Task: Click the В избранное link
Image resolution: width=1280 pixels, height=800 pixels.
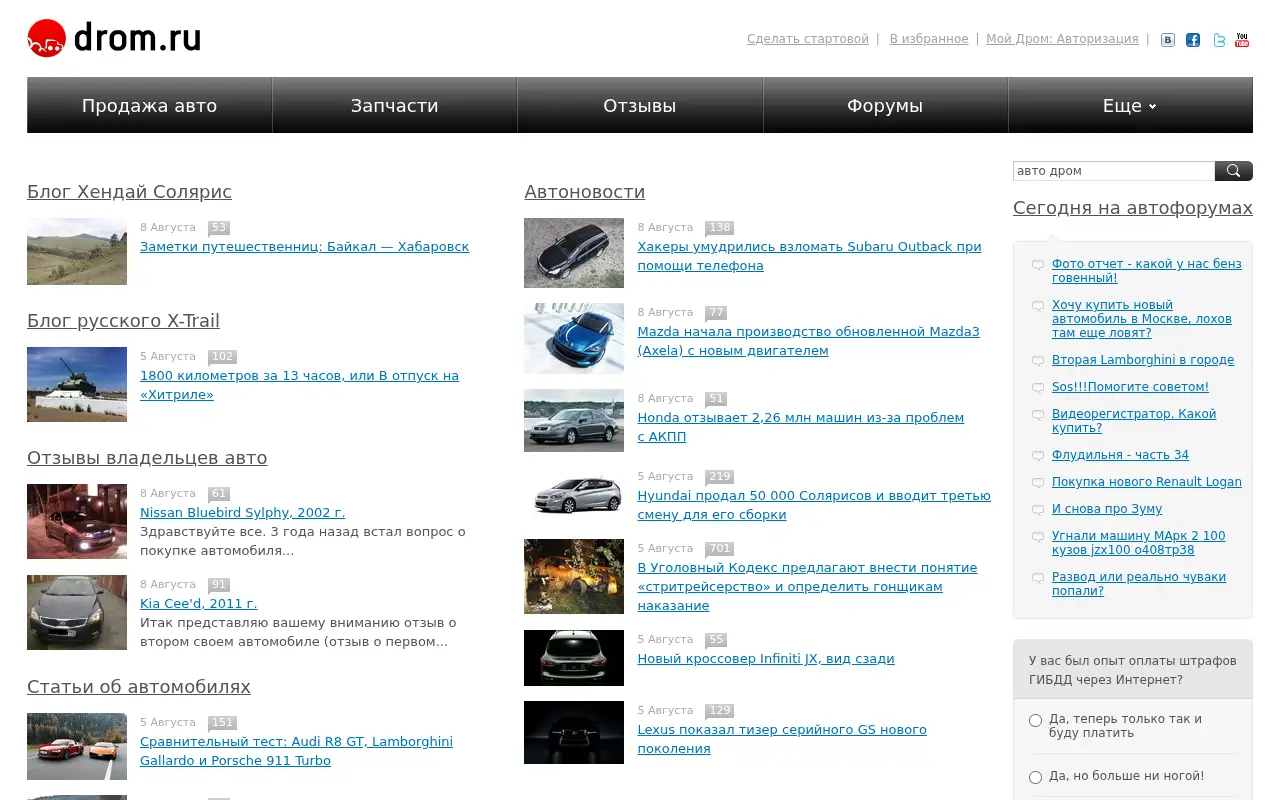Action: pos(929,39)
